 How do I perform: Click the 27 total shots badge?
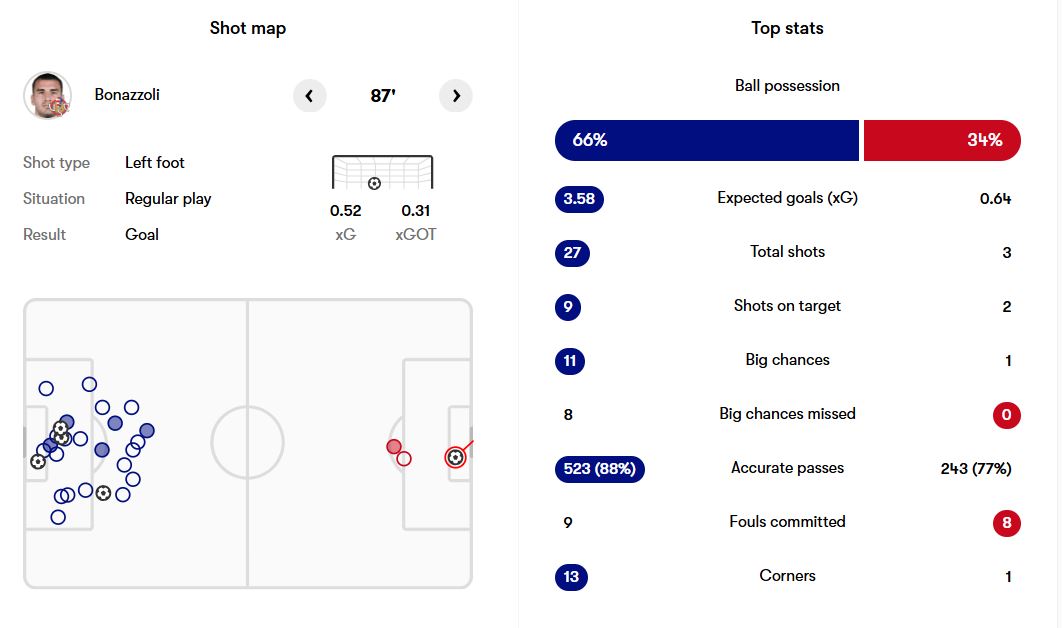572,253
